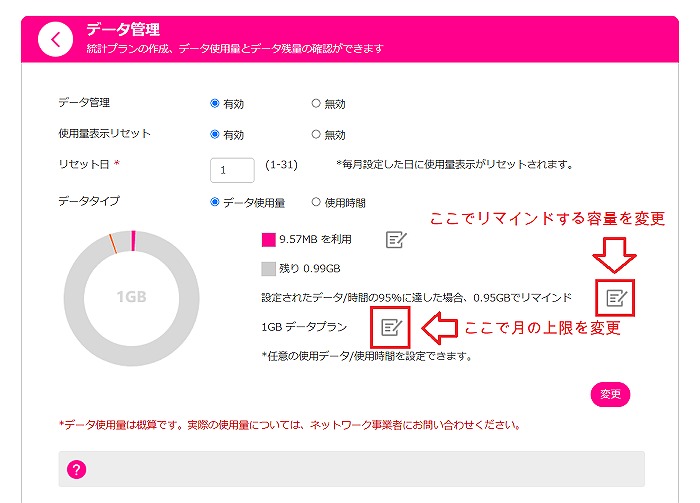Edit the 9.57MB used data value
This screenshot has height=503, width=700.
point(396,240)
